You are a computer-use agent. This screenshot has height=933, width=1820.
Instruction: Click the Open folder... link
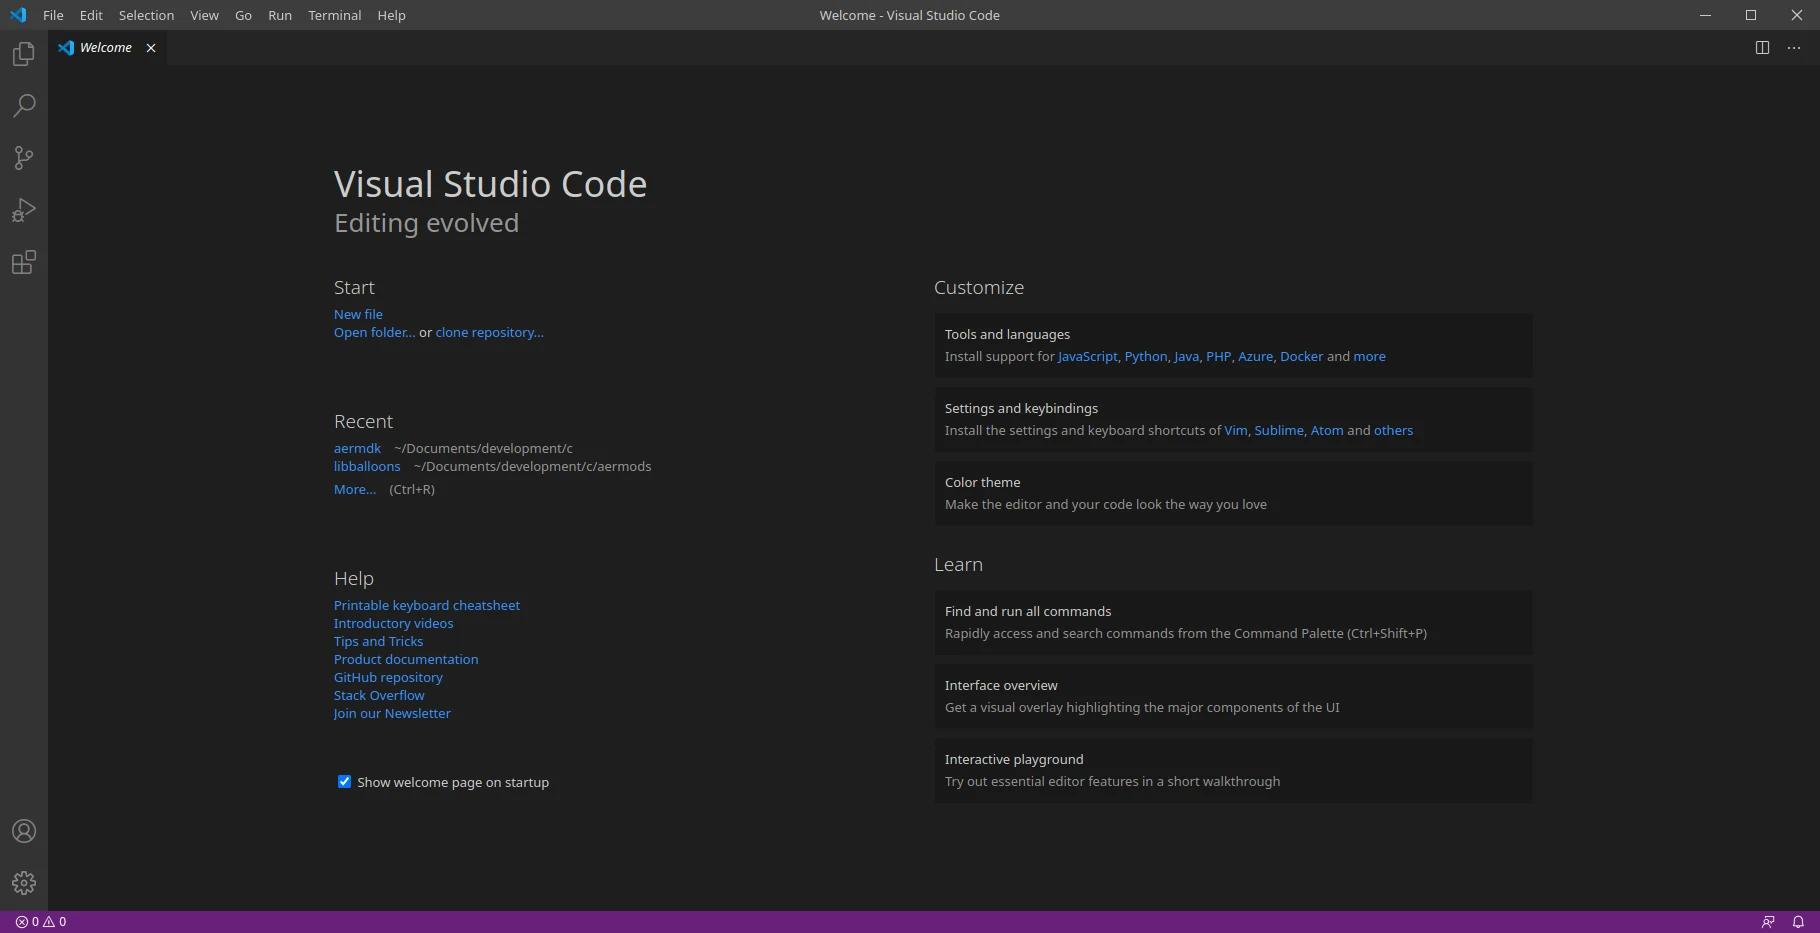(x=374, y=332)
